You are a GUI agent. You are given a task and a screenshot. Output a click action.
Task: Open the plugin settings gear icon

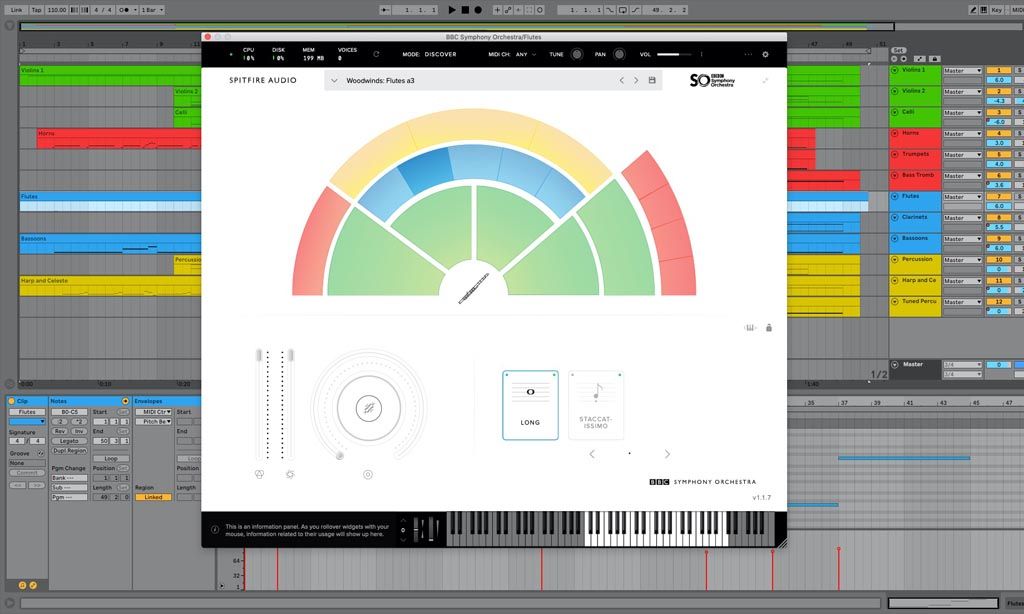point(765,54)
